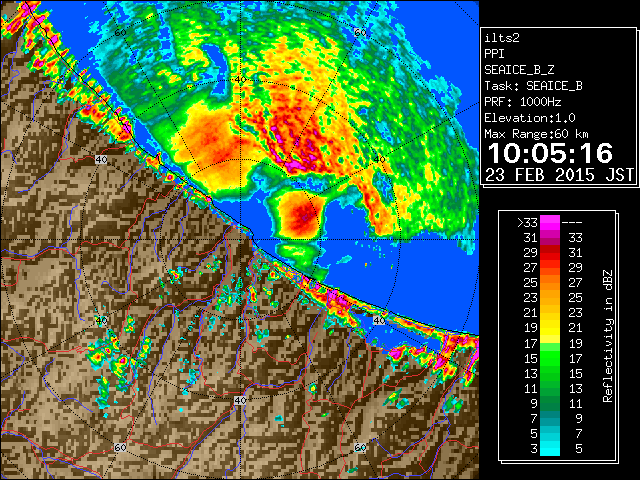
Task: Click the isolated red echo cell offshore
Action: tap(300, 216)
